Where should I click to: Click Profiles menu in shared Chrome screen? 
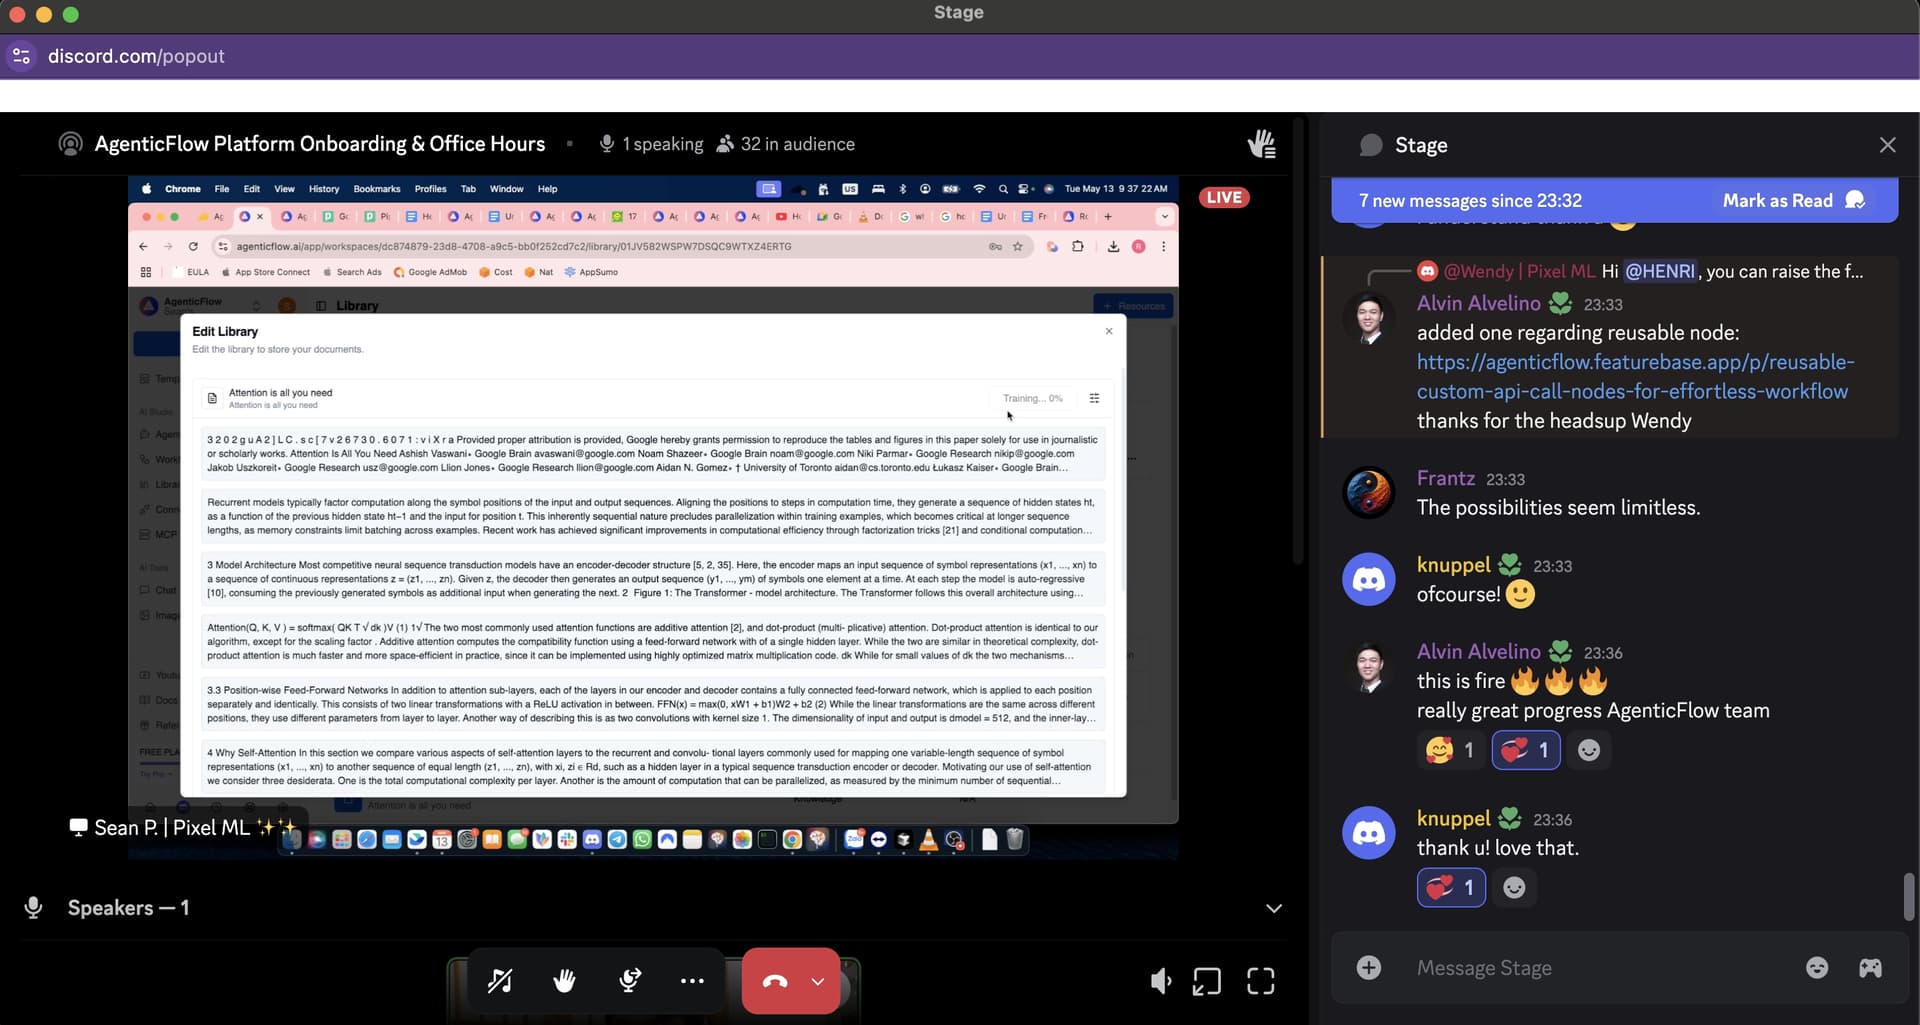[x=430, y=189]
